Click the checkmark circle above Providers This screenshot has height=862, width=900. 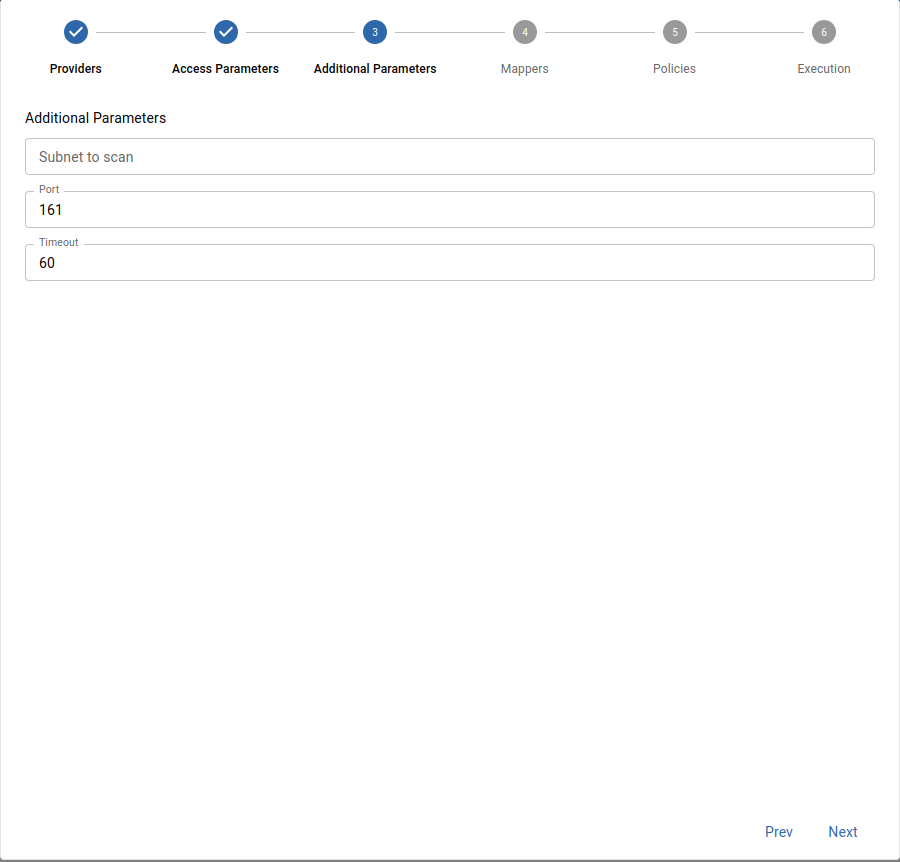(x=76, y=32)
